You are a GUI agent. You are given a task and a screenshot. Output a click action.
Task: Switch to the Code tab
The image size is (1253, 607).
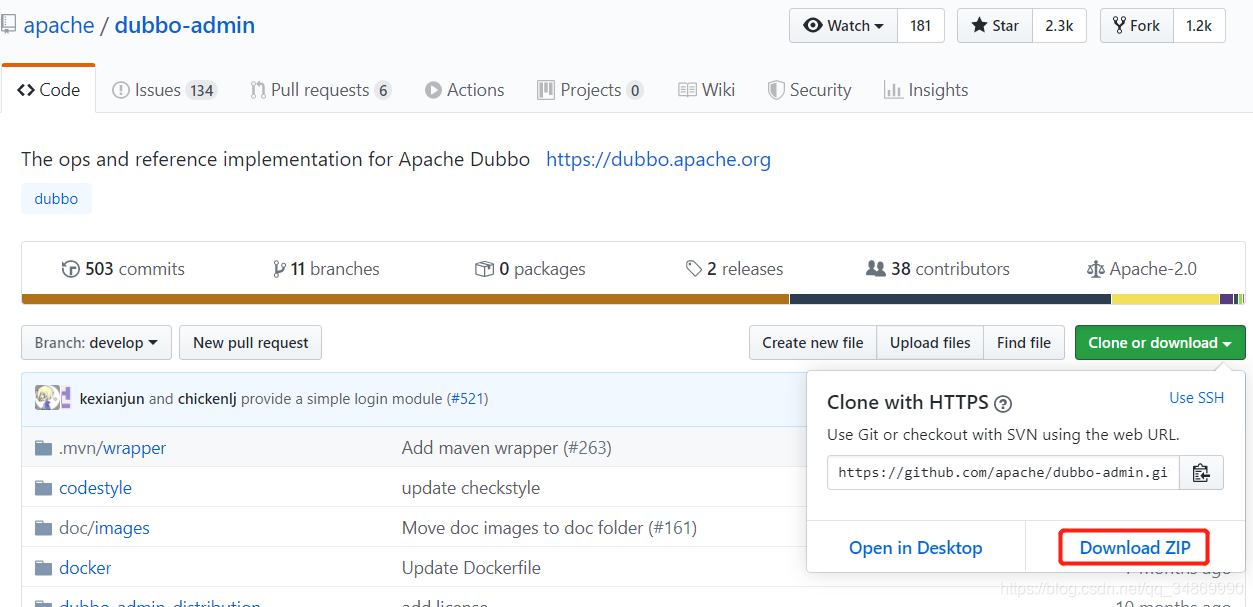click(x=49, y=90)
